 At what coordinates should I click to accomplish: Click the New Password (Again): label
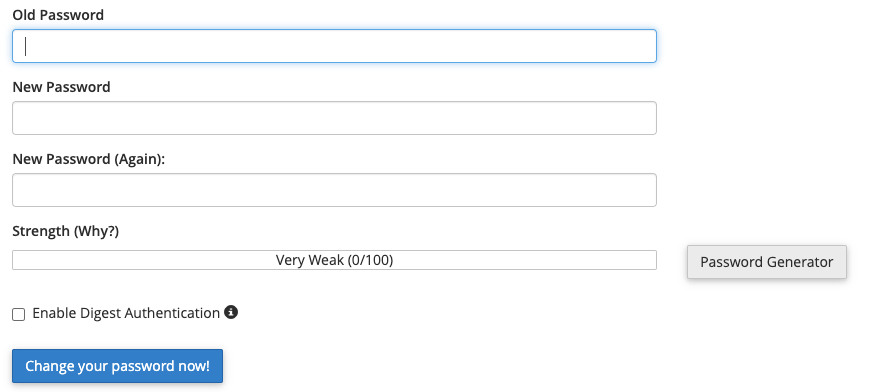point(89,159)
